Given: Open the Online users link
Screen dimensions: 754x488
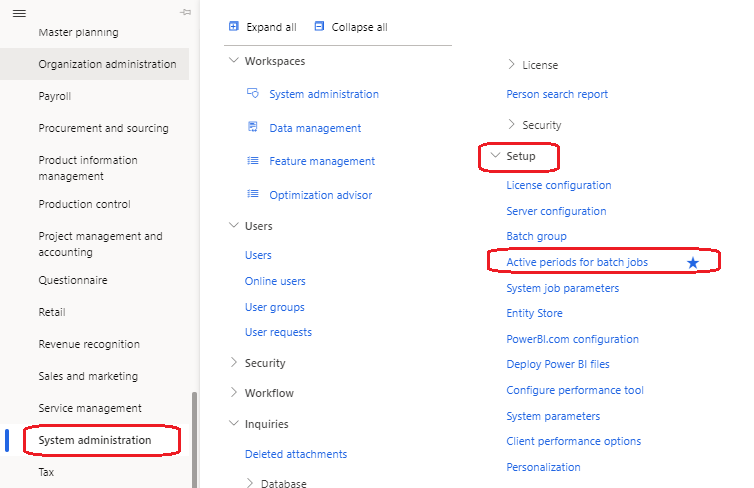Looking at the screenshot, I should (275, 281).
